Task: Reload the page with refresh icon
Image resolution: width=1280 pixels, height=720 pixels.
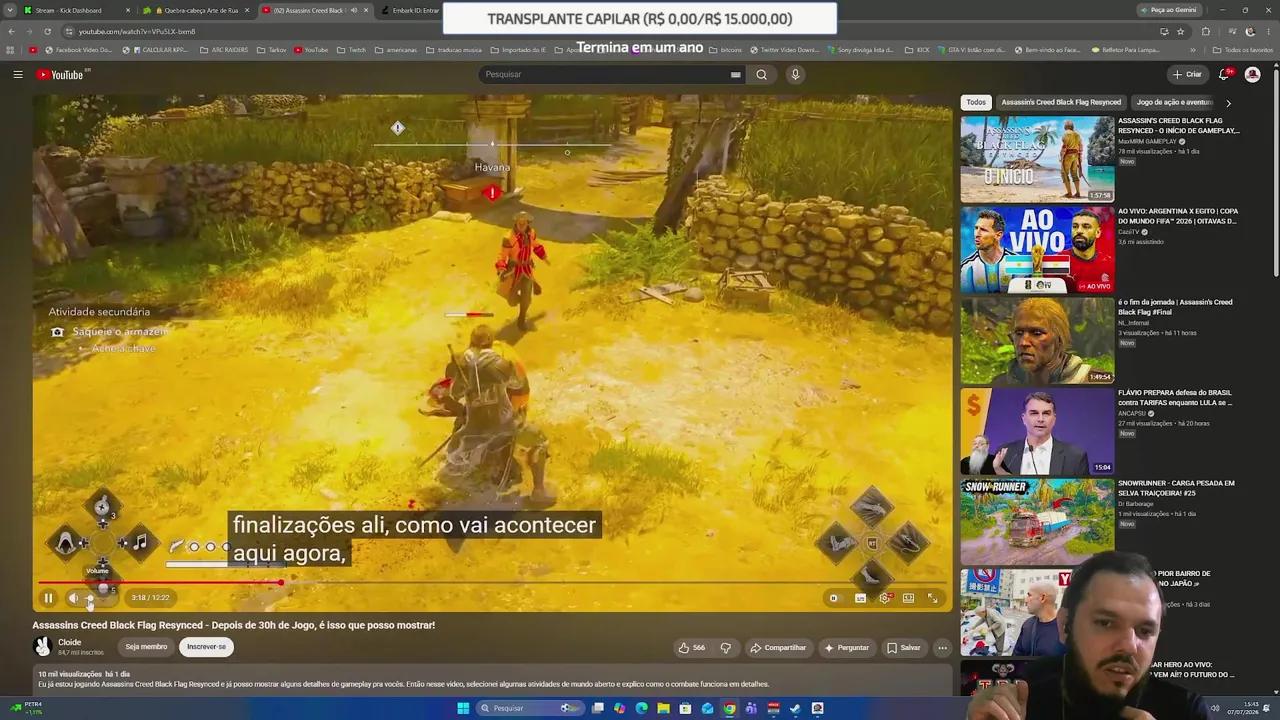Action: [49, 31]
